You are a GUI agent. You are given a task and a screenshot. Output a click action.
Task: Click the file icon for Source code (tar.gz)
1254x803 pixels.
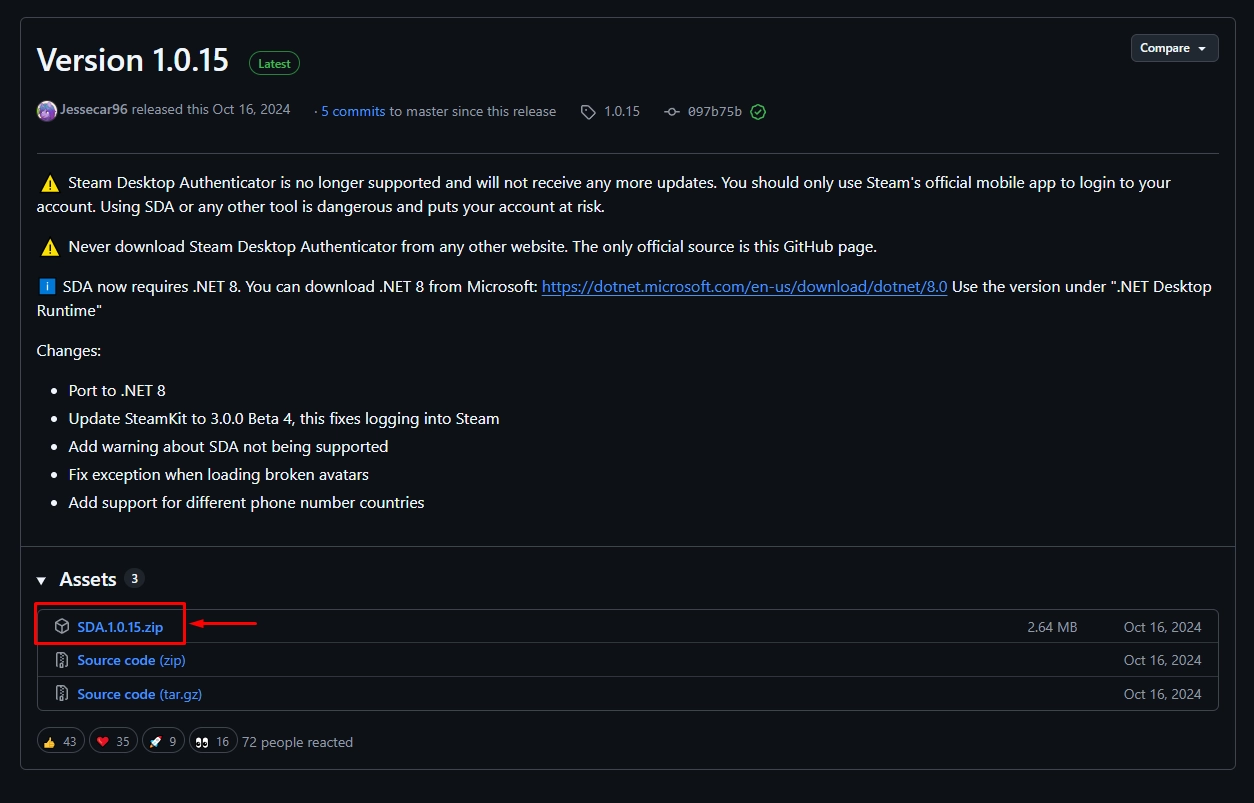coord(62,694)
